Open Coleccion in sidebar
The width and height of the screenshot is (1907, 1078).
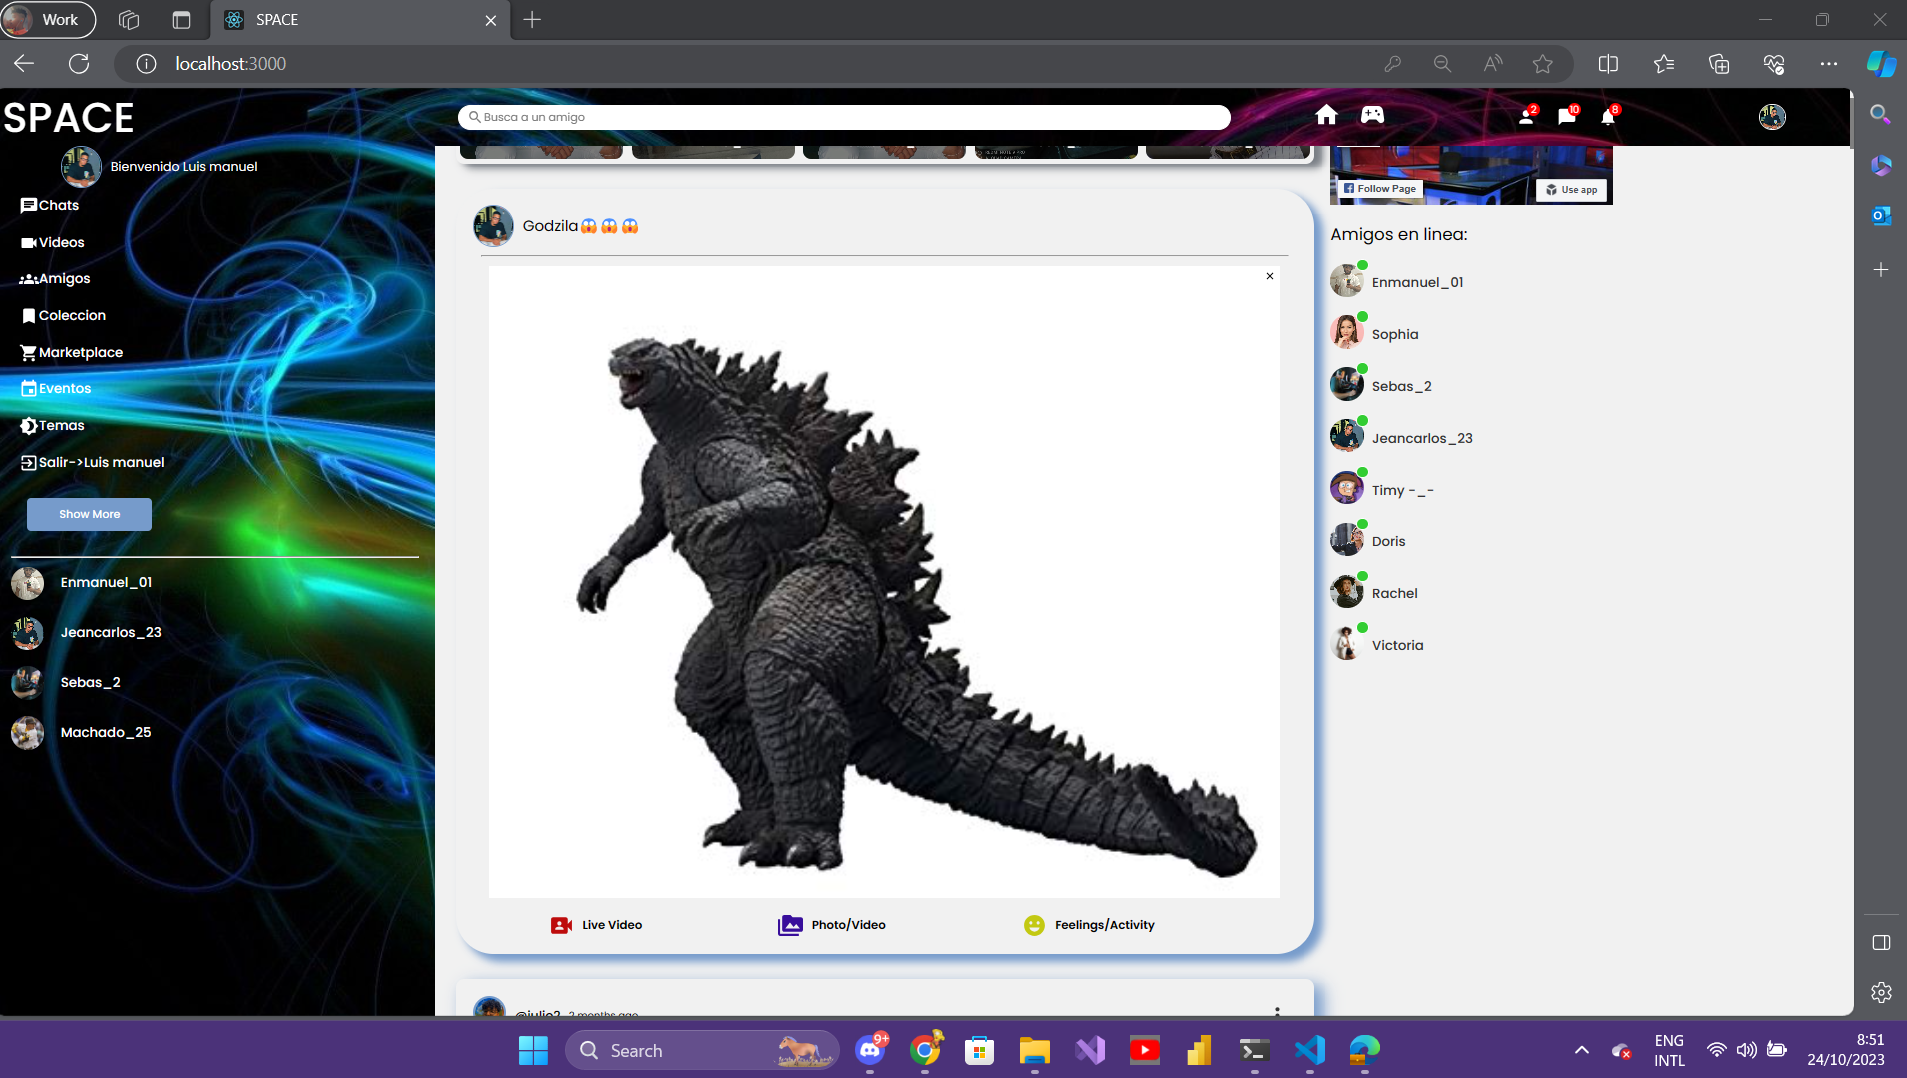click(x=64, y=315)
